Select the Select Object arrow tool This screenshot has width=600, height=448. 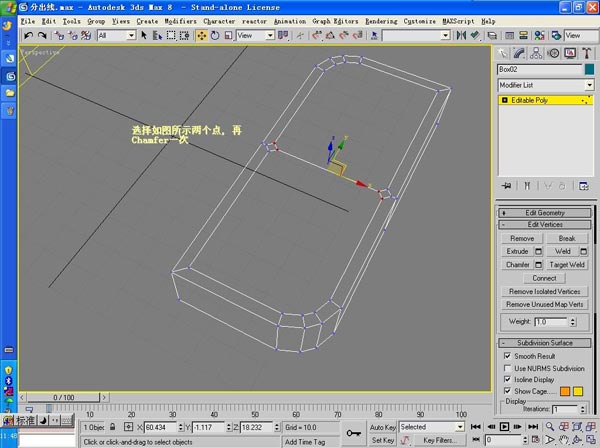click(144, 36)
